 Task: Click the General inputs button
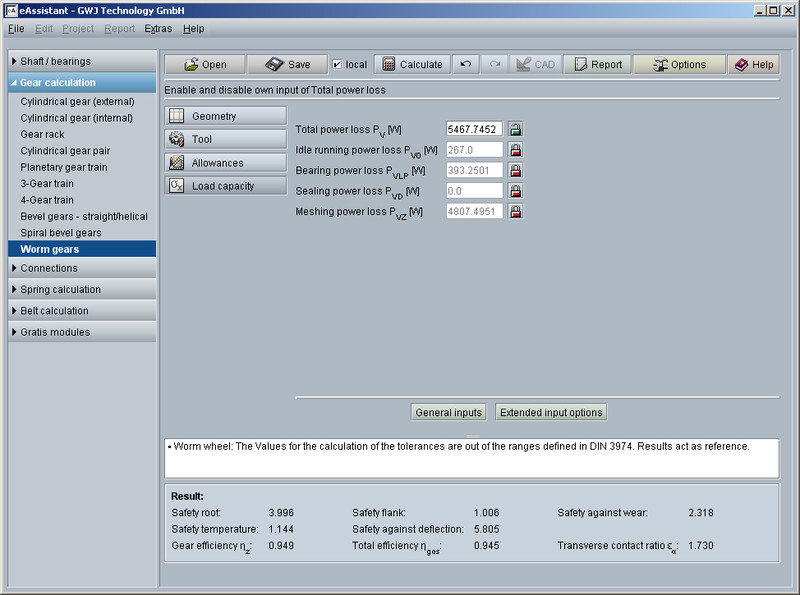click(448, 412)
